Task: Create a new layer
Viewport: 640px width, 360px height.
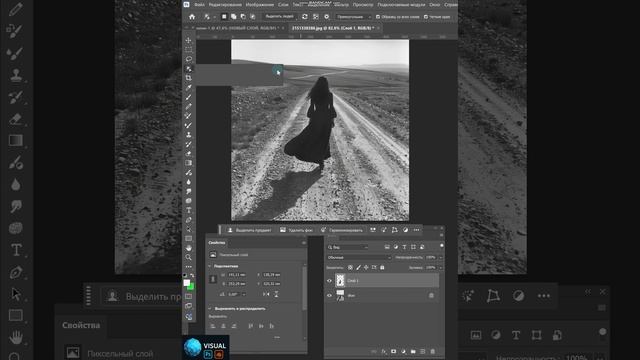Action: [x=423, y=351]
